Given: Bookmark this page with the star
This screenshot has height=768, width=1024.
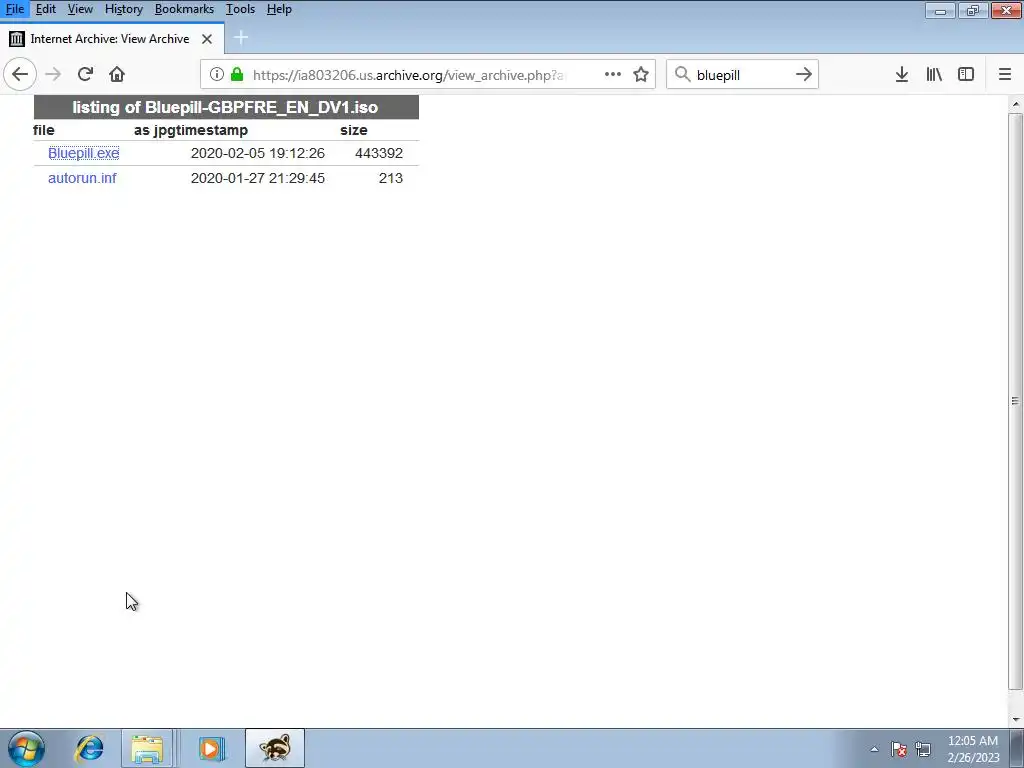Looking at the screenshot, I should [641, 74].
